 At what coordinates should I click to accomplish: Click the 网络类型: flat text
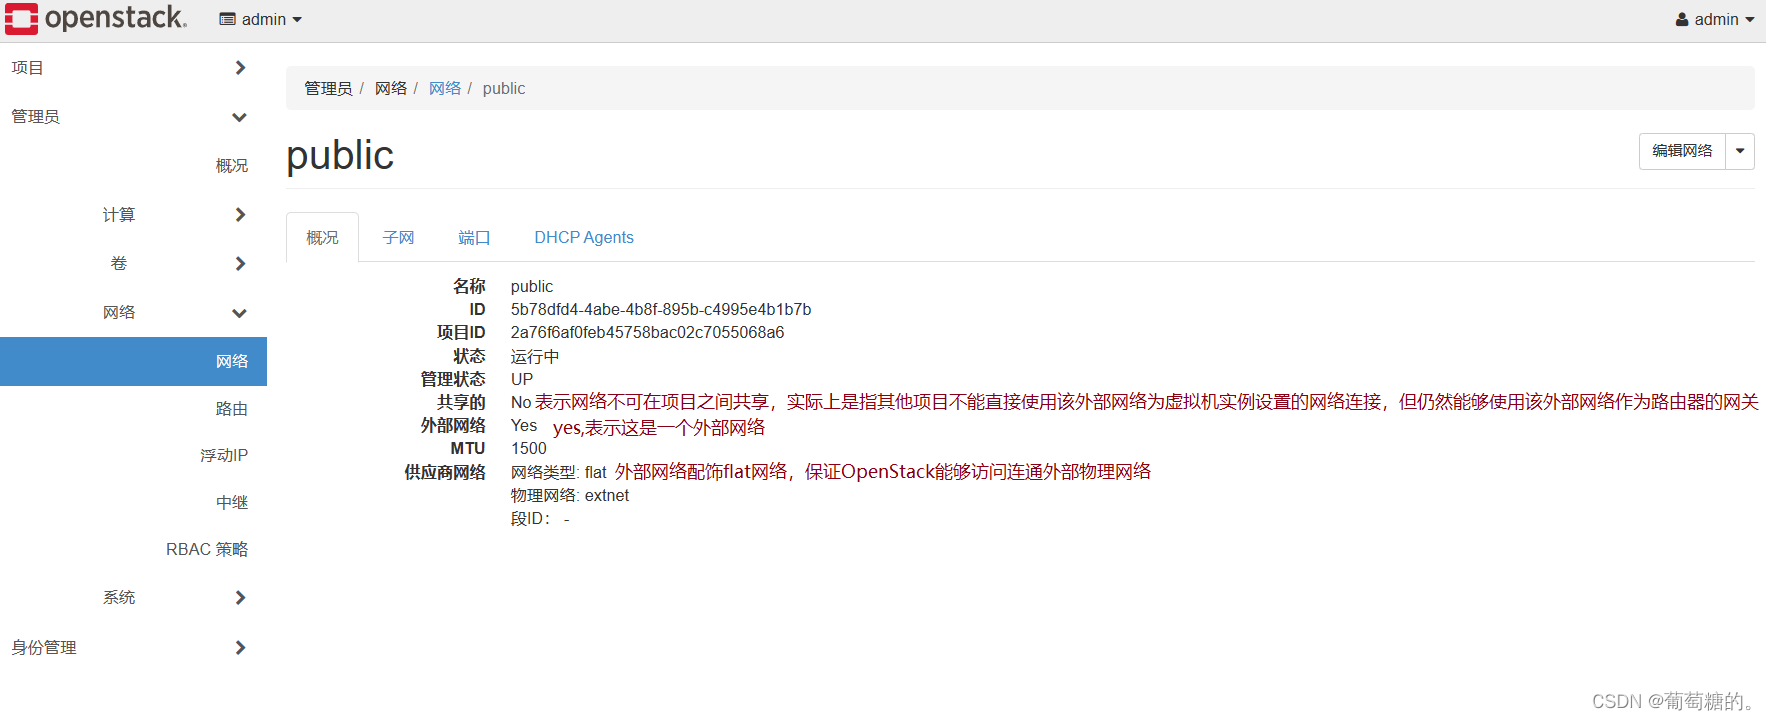pos(559,473)
